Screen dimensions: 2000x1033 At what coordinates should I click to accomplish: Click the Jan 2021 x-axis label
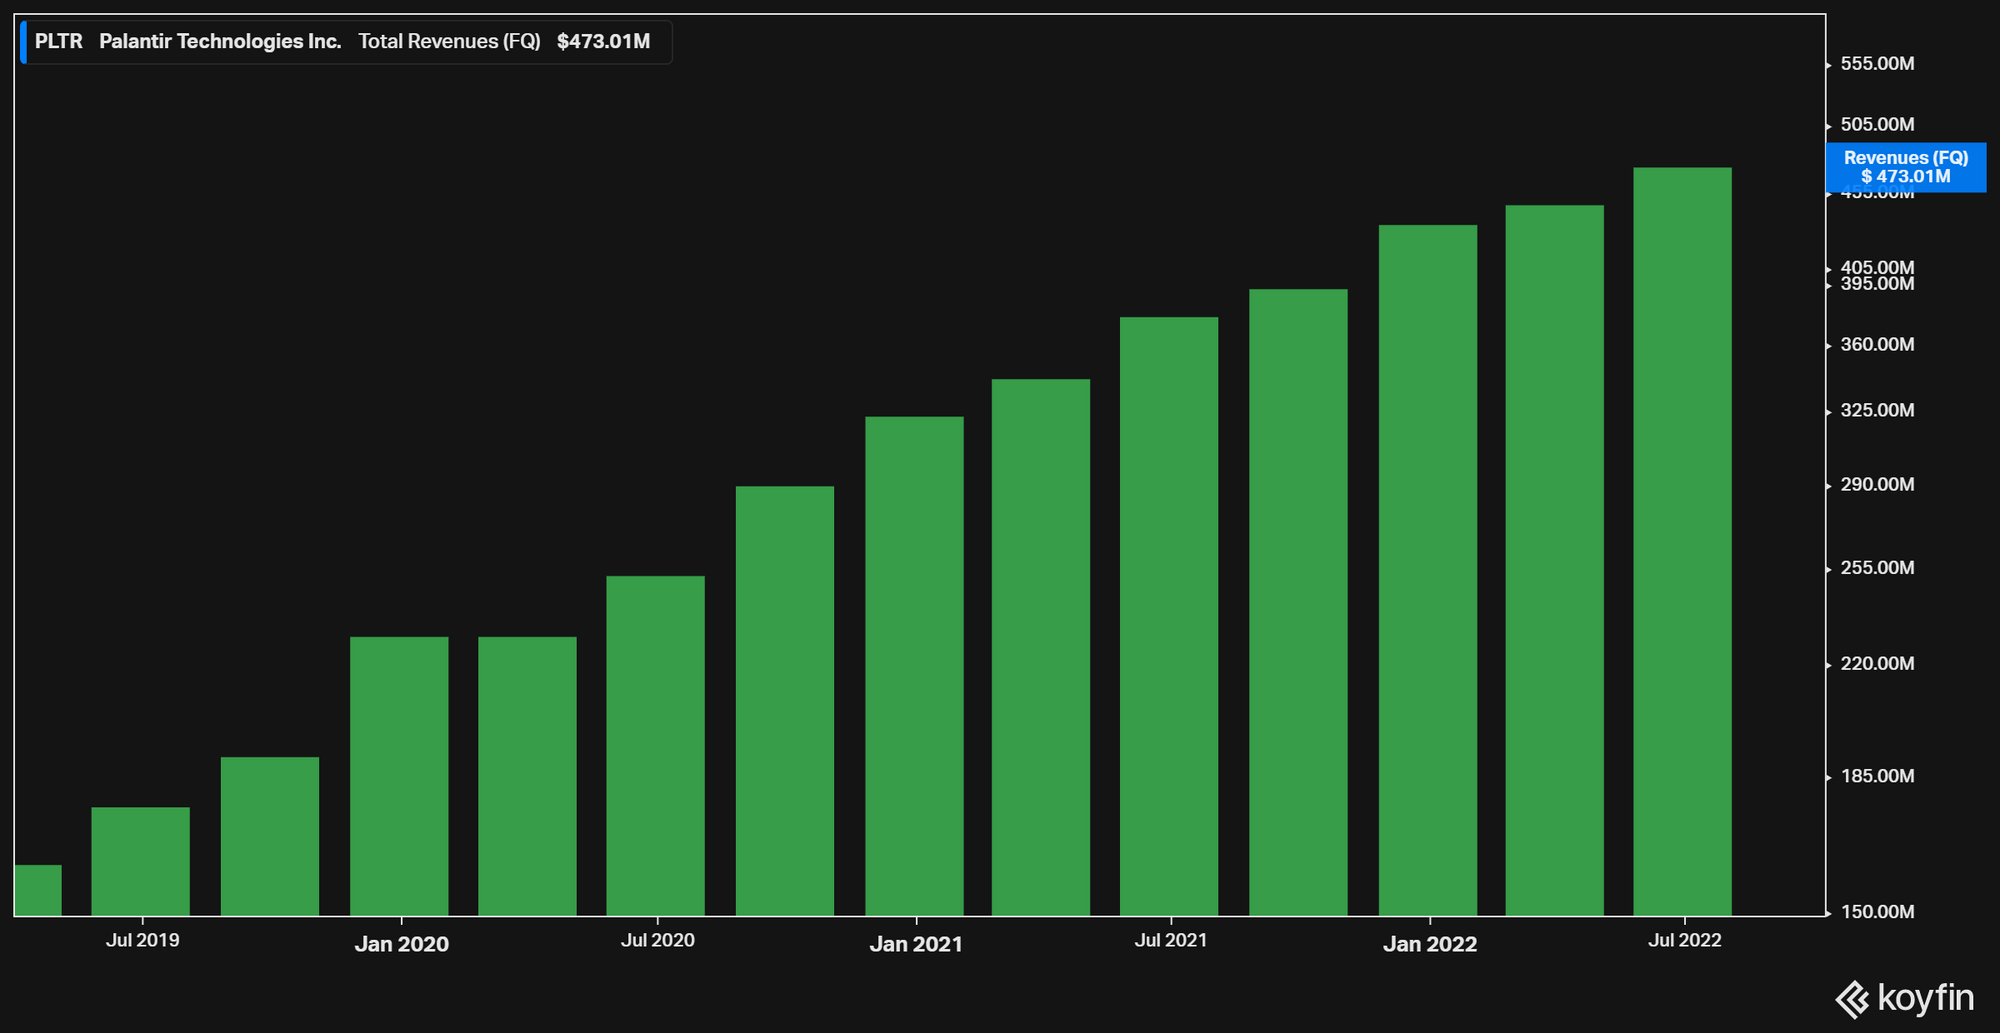(x=916, y=944)
